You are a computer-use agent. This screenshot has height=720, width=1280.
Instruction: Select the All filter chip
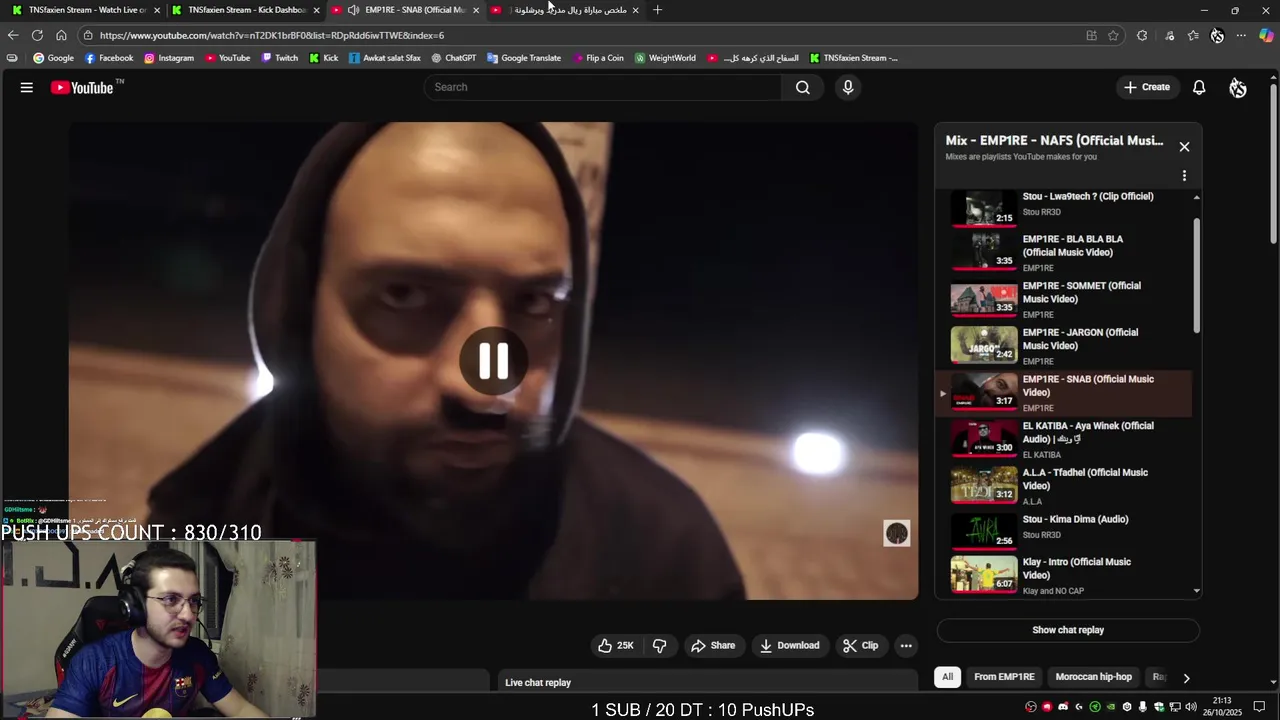point(947,677)
